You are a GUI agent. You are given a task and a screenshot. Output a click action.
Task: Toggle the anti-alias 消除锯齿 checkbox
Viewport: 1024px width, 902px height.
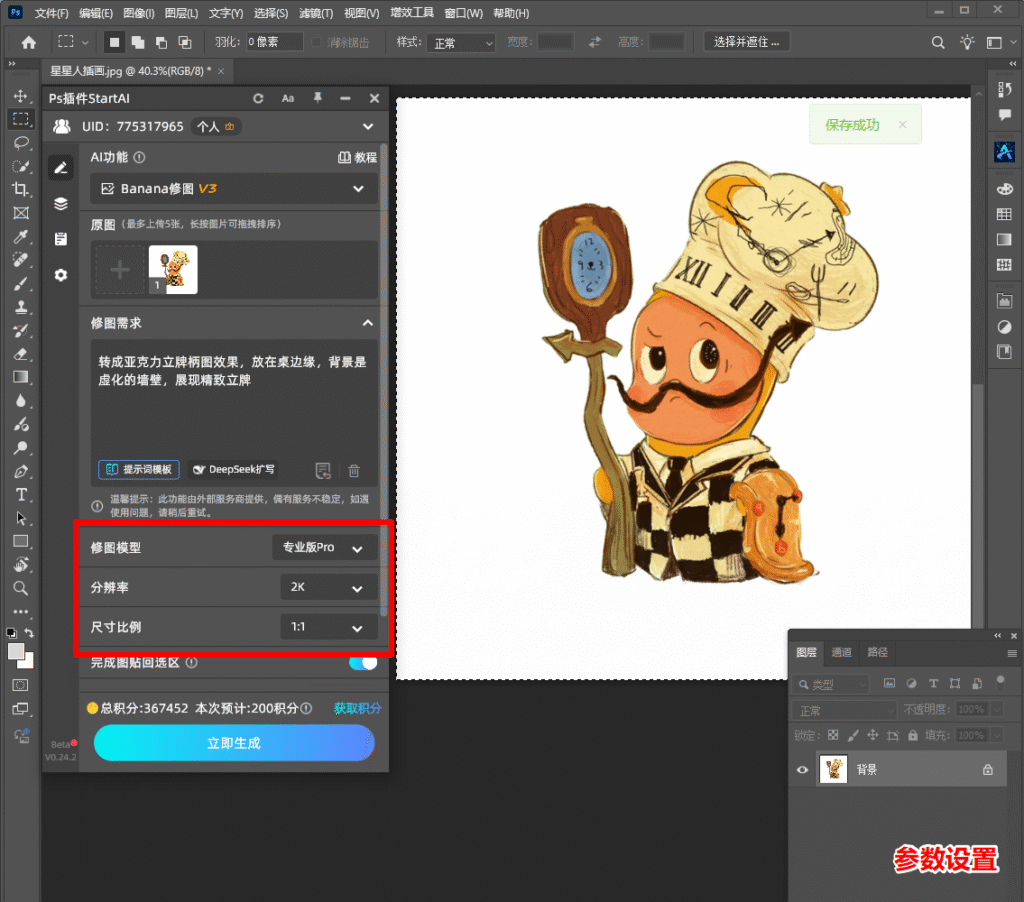coord(316,42)
